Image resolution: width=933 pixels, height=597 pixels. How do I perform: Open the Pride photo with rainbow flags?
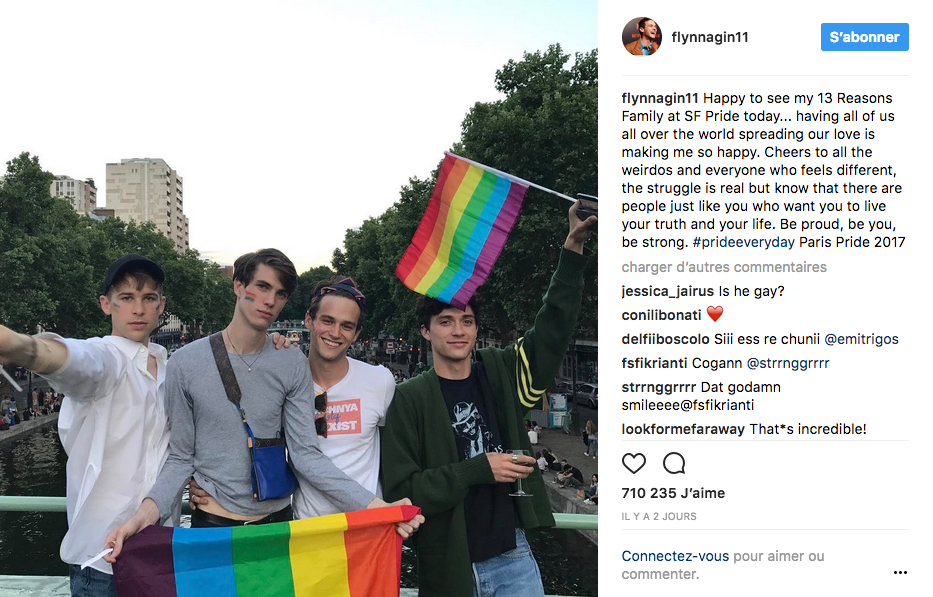pyautogui.click(x=299, y=298)
